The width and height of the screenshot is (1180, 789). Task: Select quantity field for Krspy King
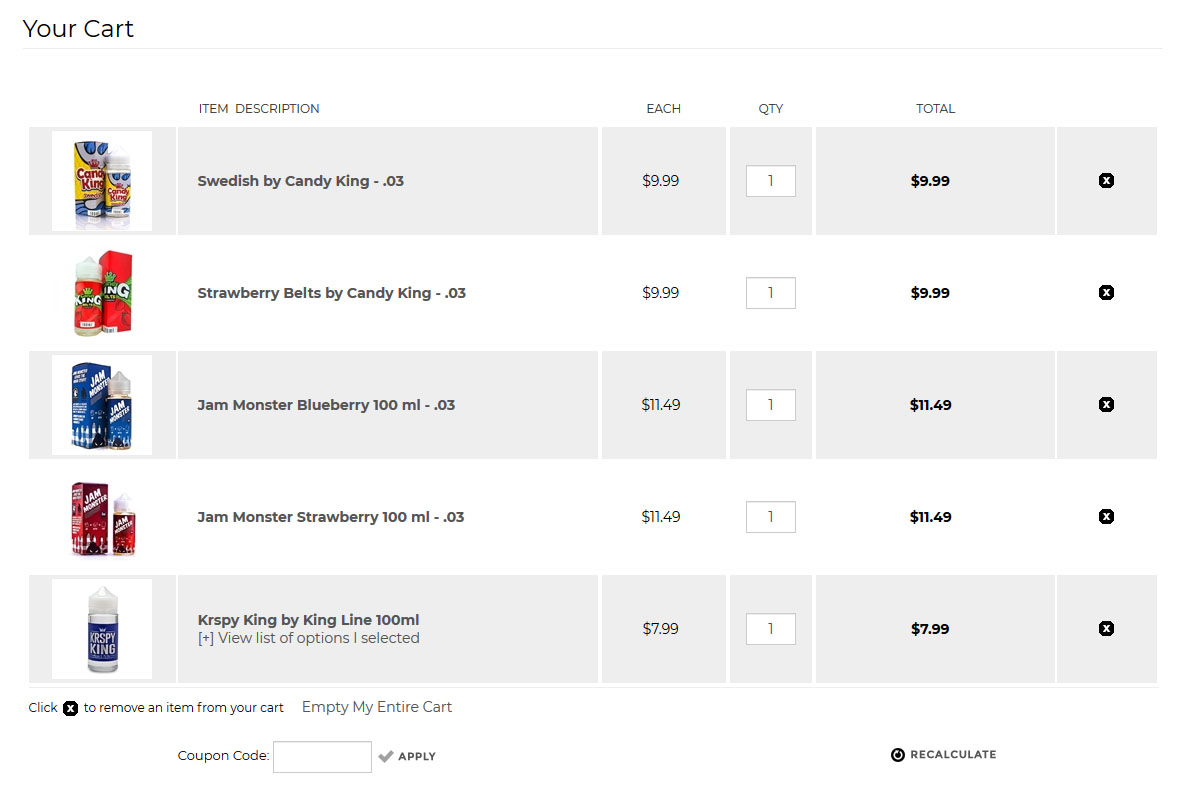point(771,629)
